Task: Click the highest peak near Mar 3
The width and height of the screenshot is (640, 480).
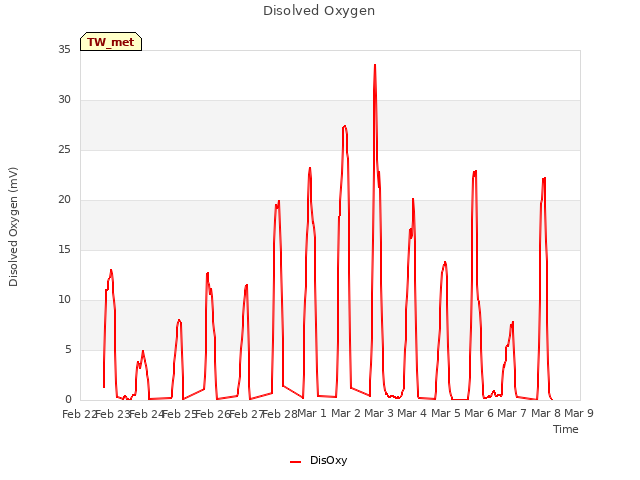Action: pos(375,65)
